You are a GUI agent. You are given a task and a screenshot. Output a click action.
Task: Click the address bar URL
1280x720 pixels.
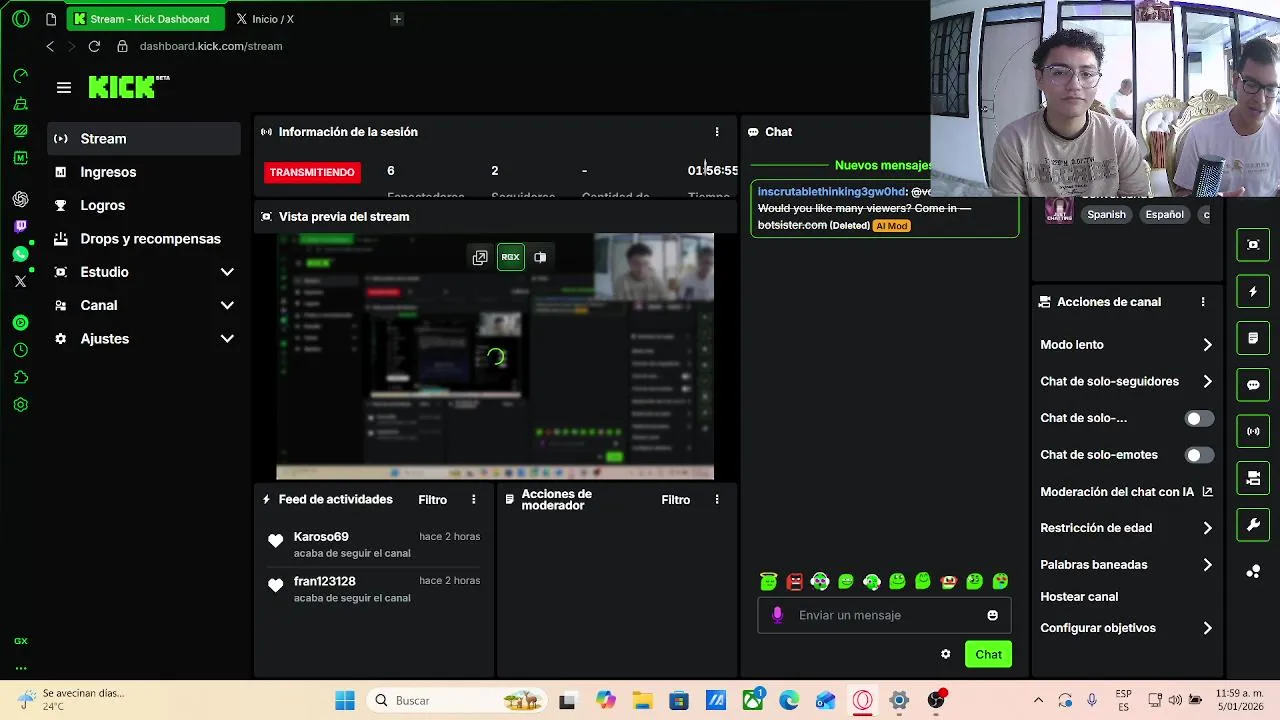[211, 46]
